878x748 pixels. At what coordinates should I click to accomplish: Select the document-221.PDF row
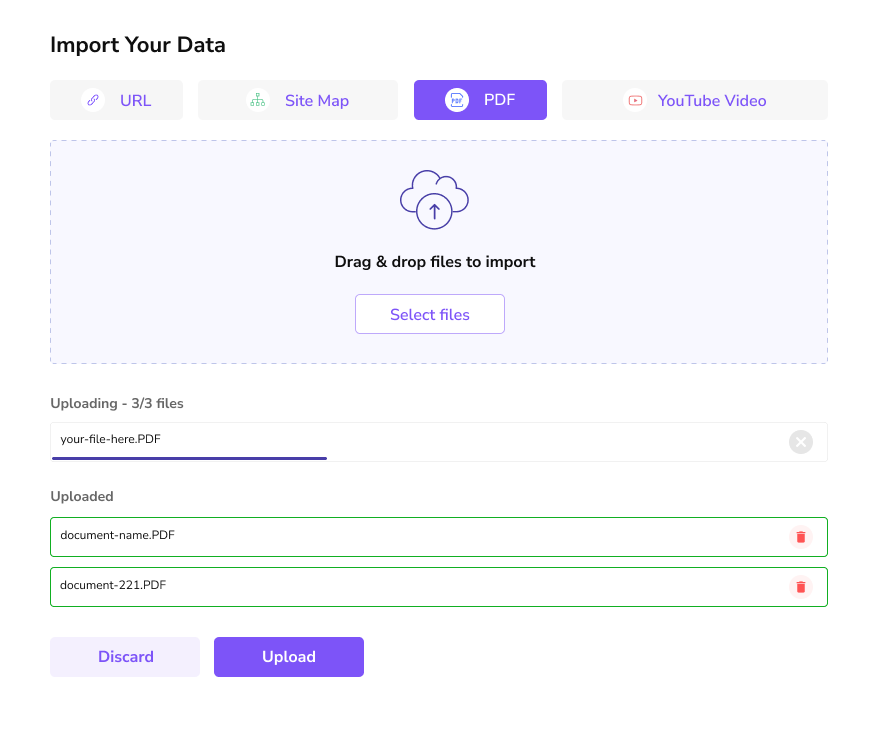pyautogui.click(x=400, y=587)
